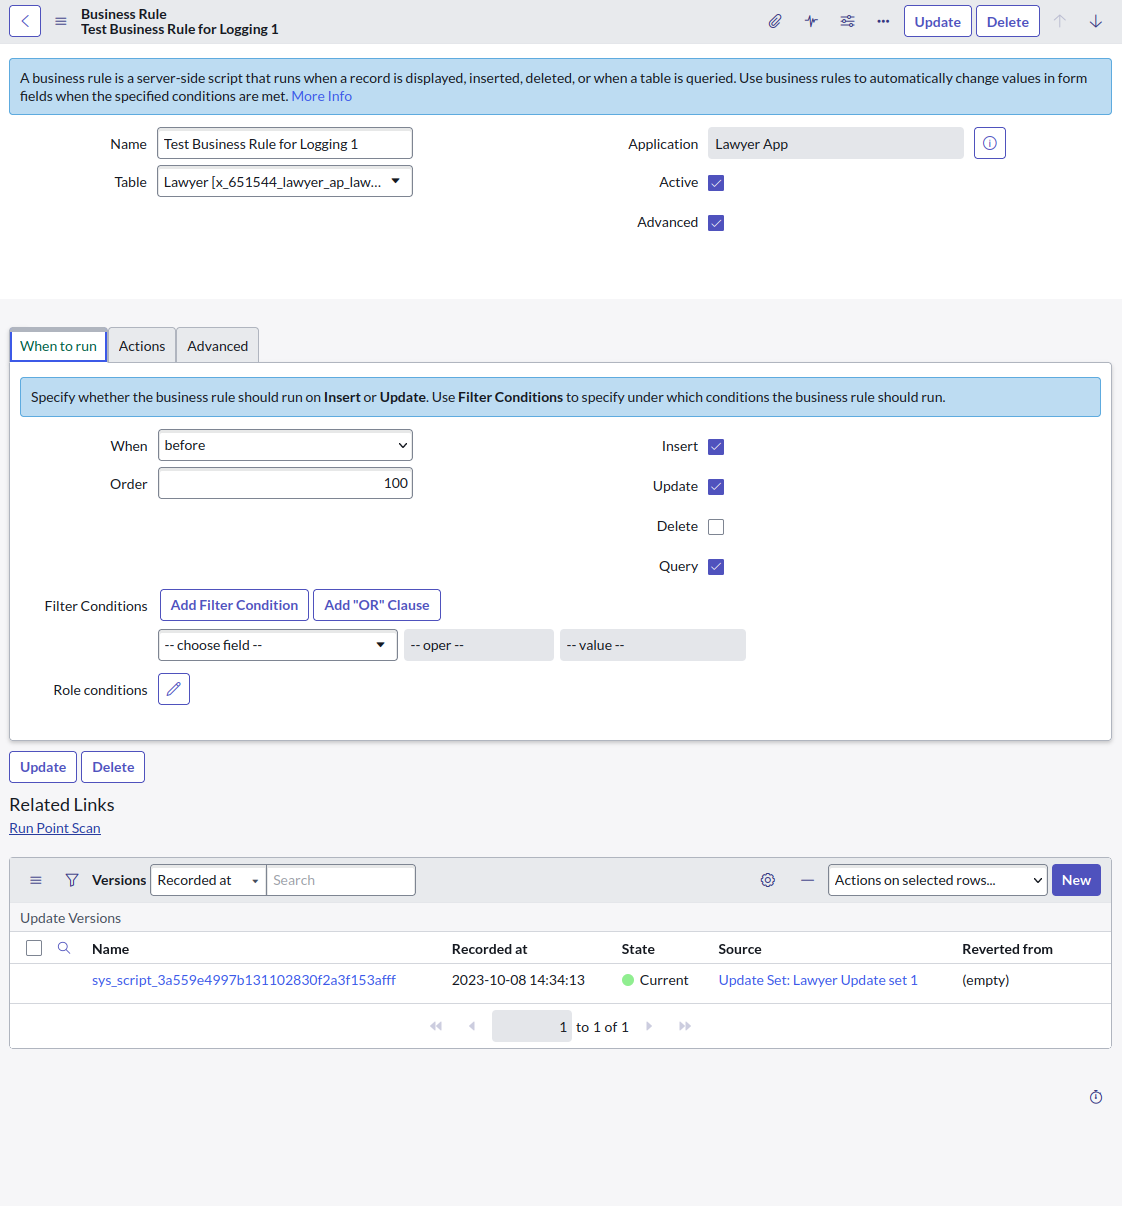Click New button in Versions list

[1076, 880]
